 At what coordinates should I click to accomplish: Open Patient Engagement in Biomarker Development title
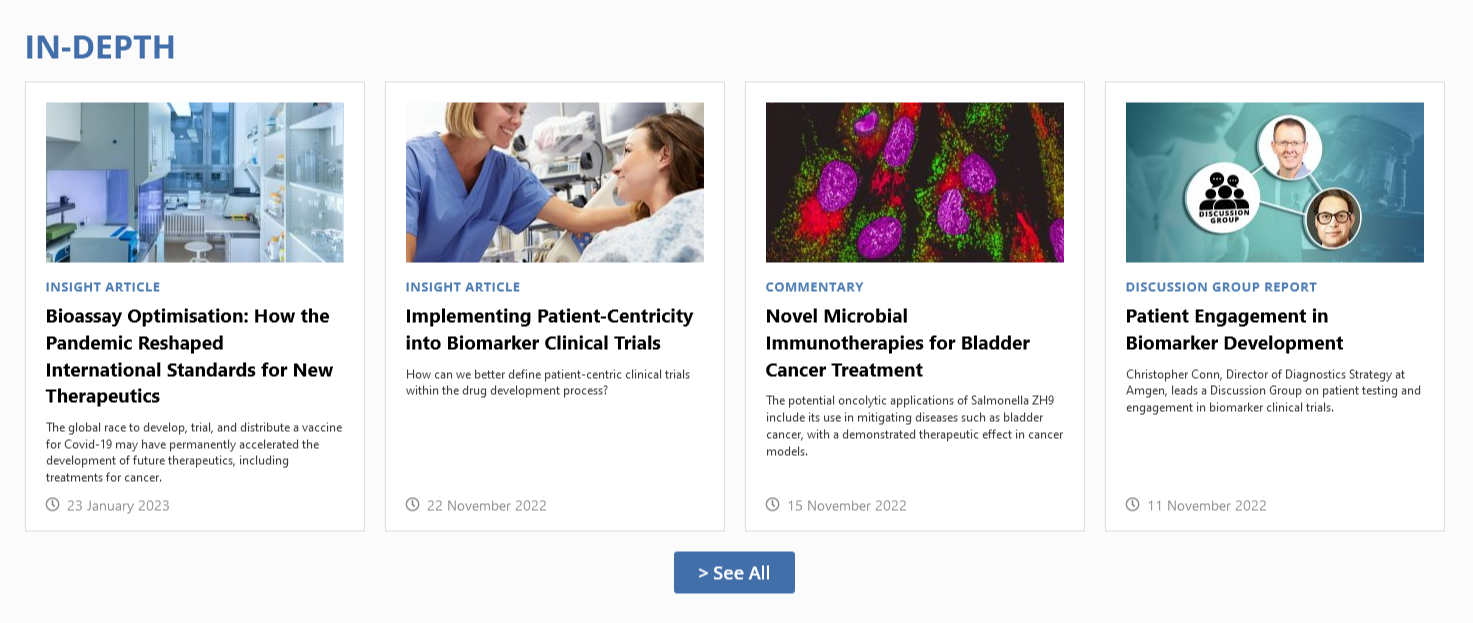coord(1234,329)
